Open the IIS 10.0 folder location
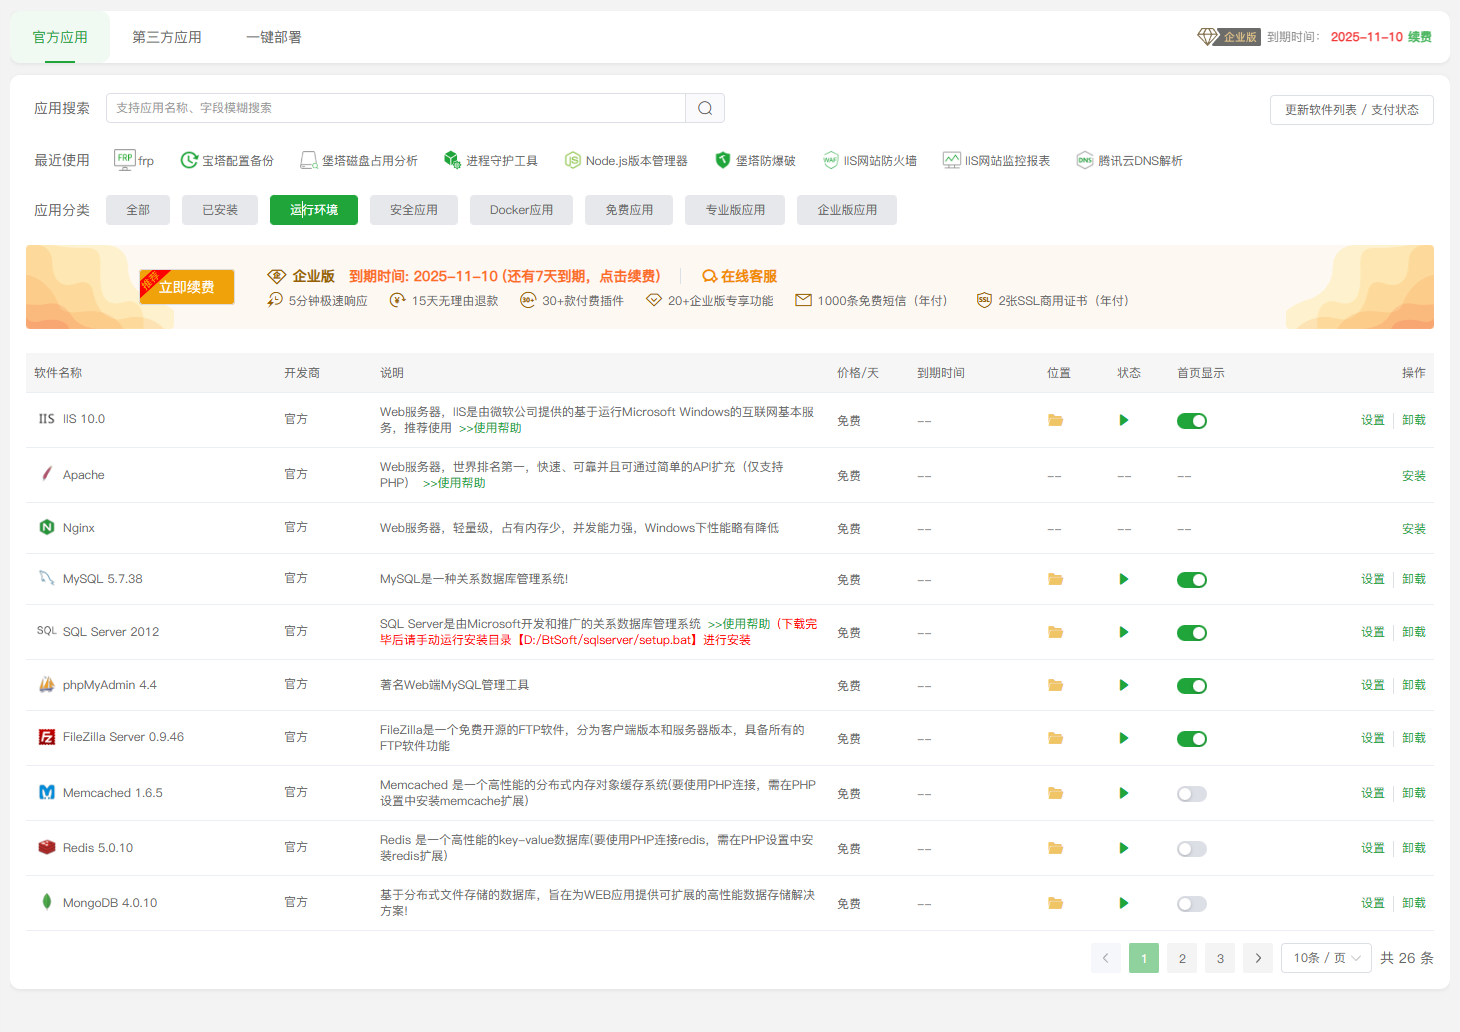Image resolution: width=1460 pixels, height=1032 pixels. (x=1055, y=420)
